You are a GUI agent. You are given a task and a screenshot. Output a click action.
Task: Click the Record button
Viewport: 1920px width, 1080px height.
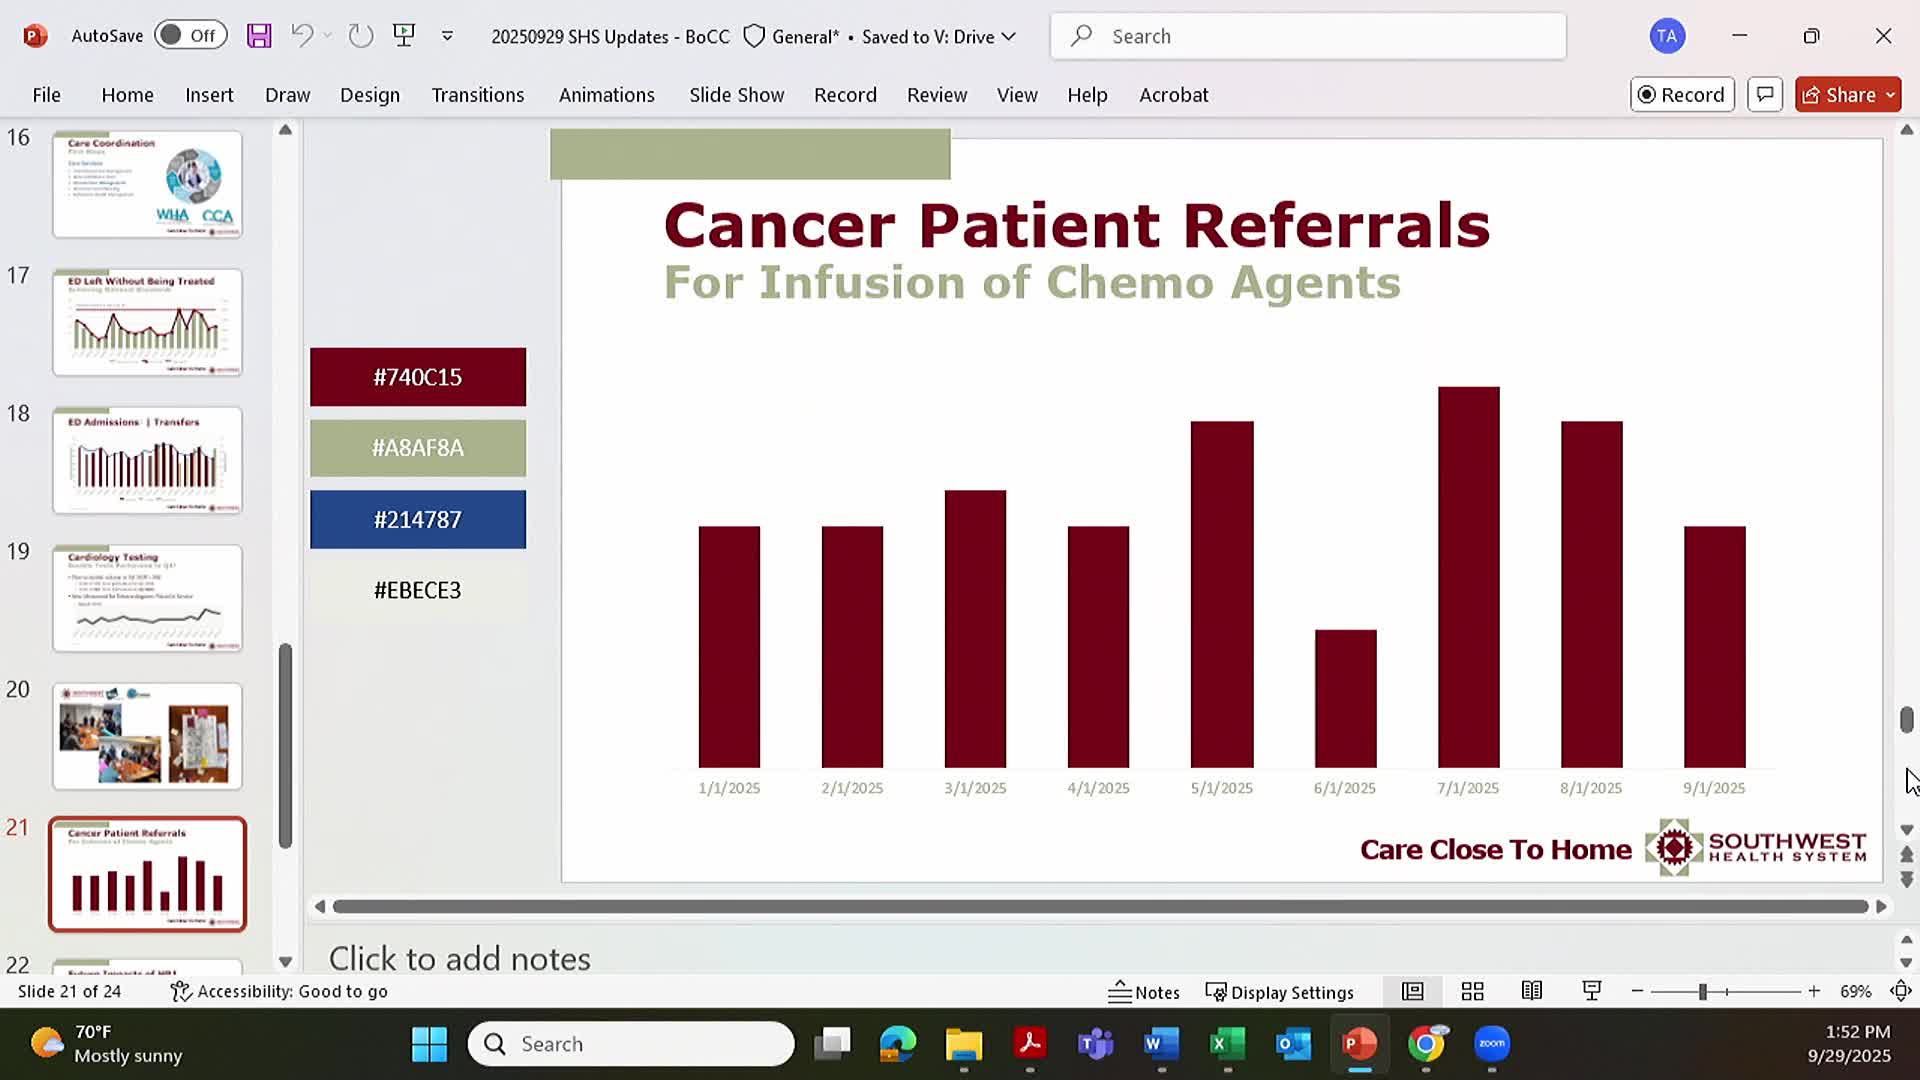[1681, 94]
